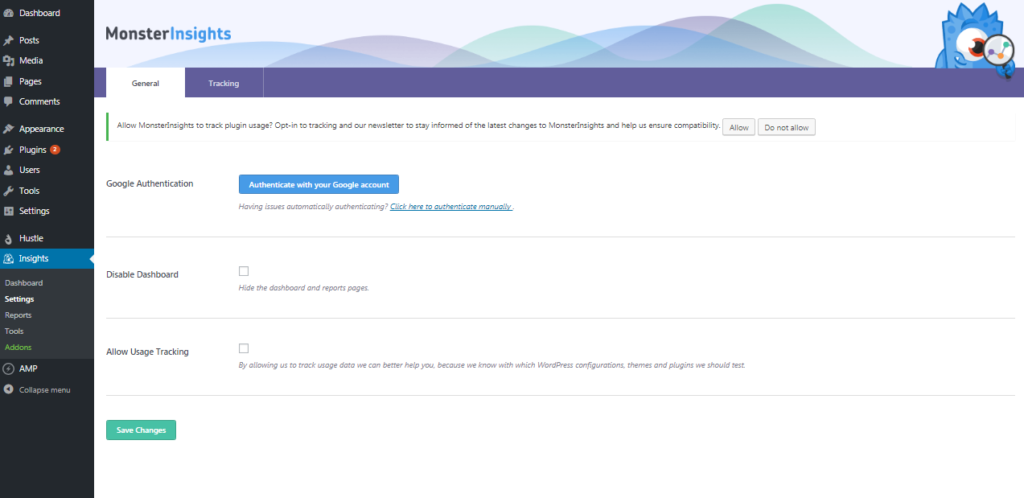Image resolution: width=1024 pixels, height=498 pixels.
Task: Click the Settings sliders icon in sidebar
Action: click(8, 211)
